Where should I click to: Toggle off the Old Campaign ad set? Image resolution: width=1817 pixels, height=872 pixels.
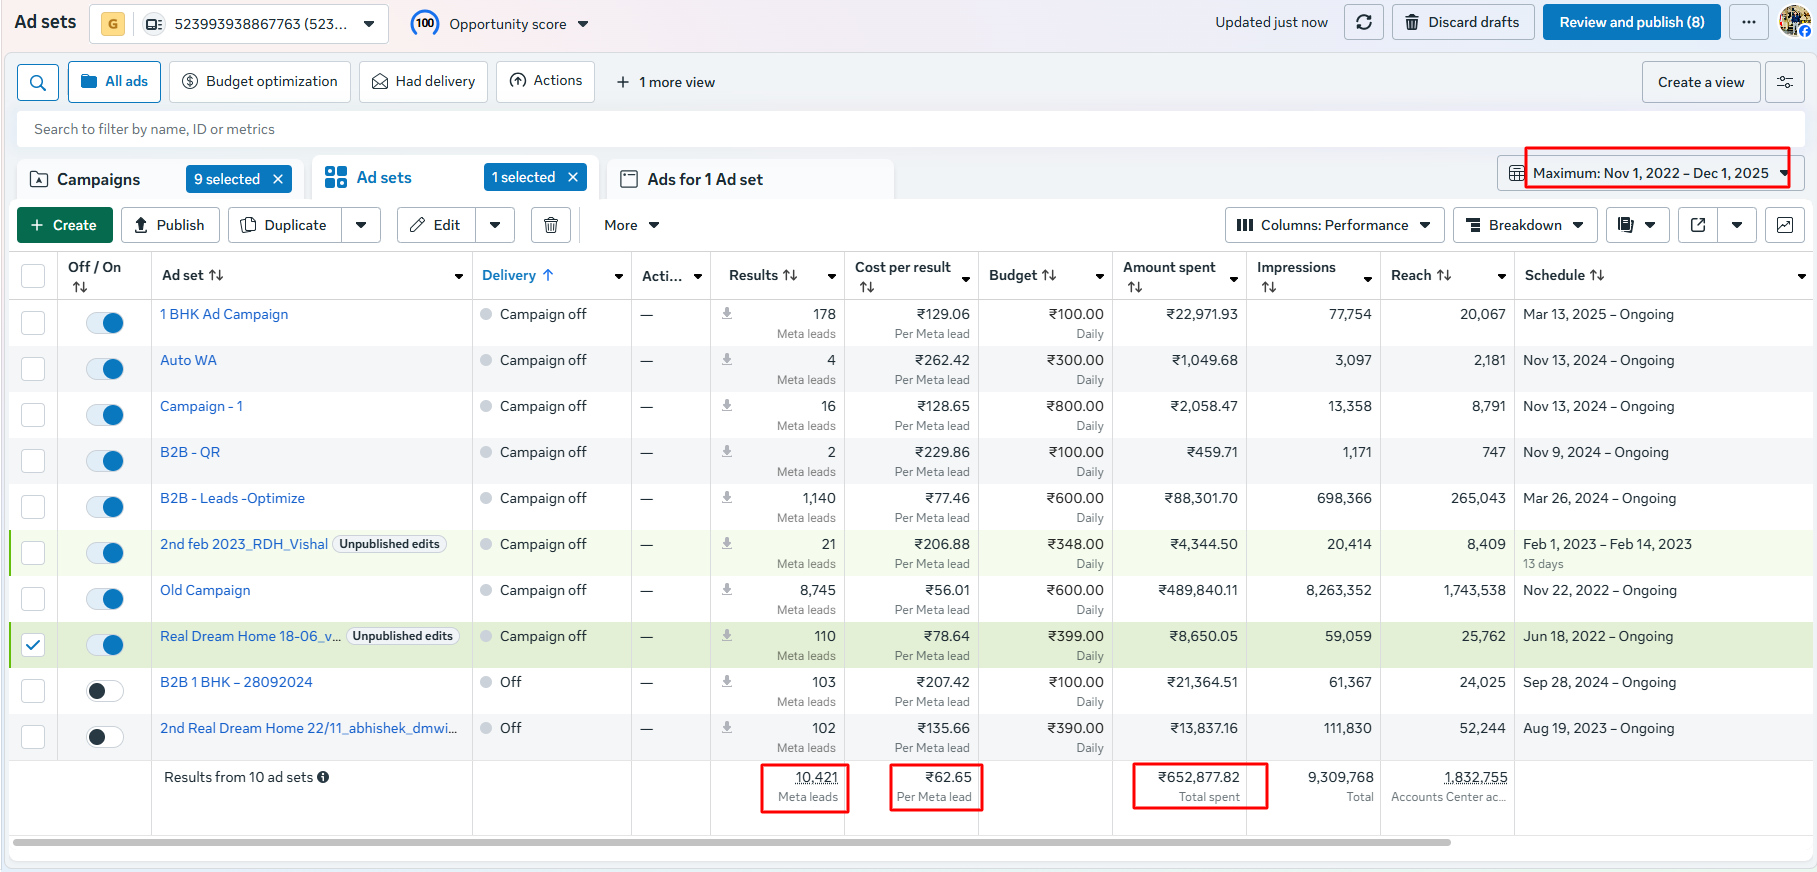[105, 599]
